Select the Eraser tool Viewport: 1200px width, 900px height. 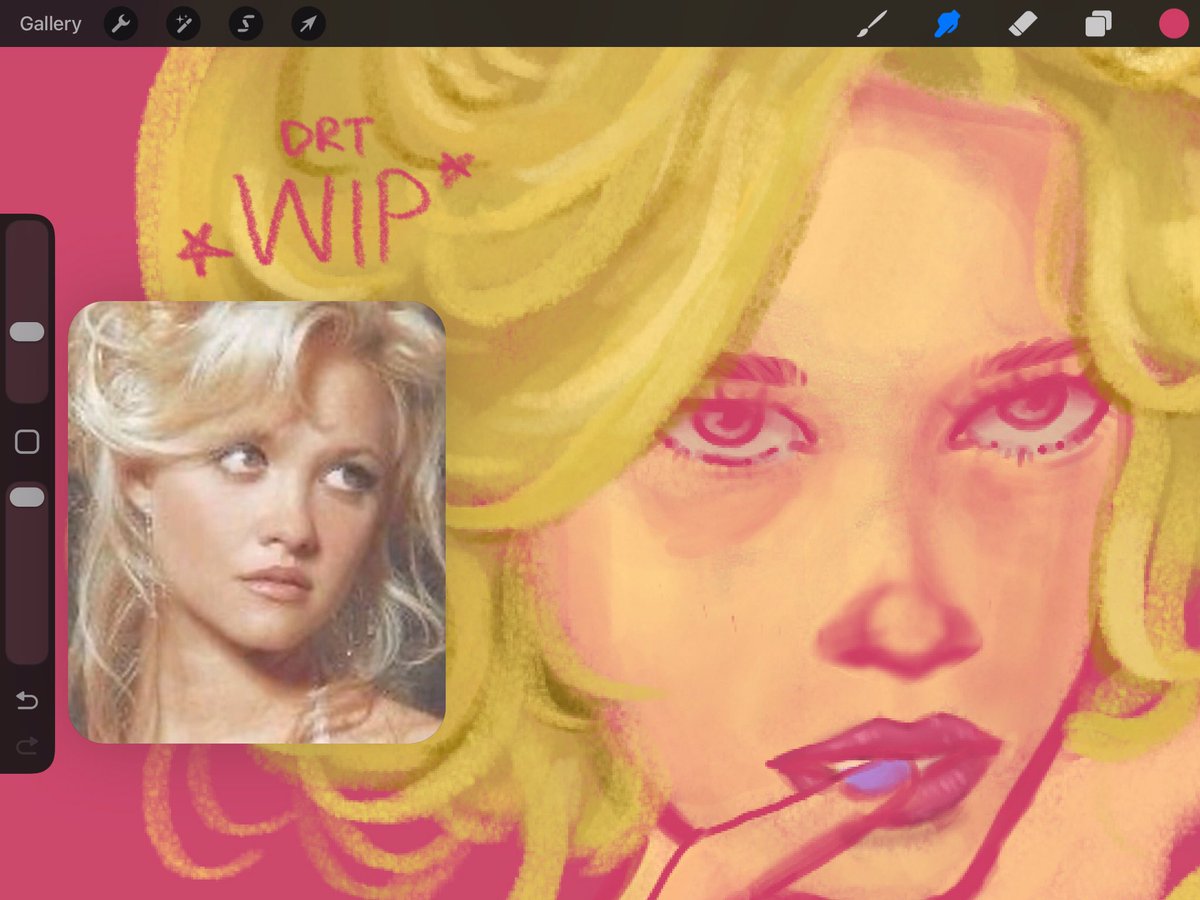(1023, 24)
